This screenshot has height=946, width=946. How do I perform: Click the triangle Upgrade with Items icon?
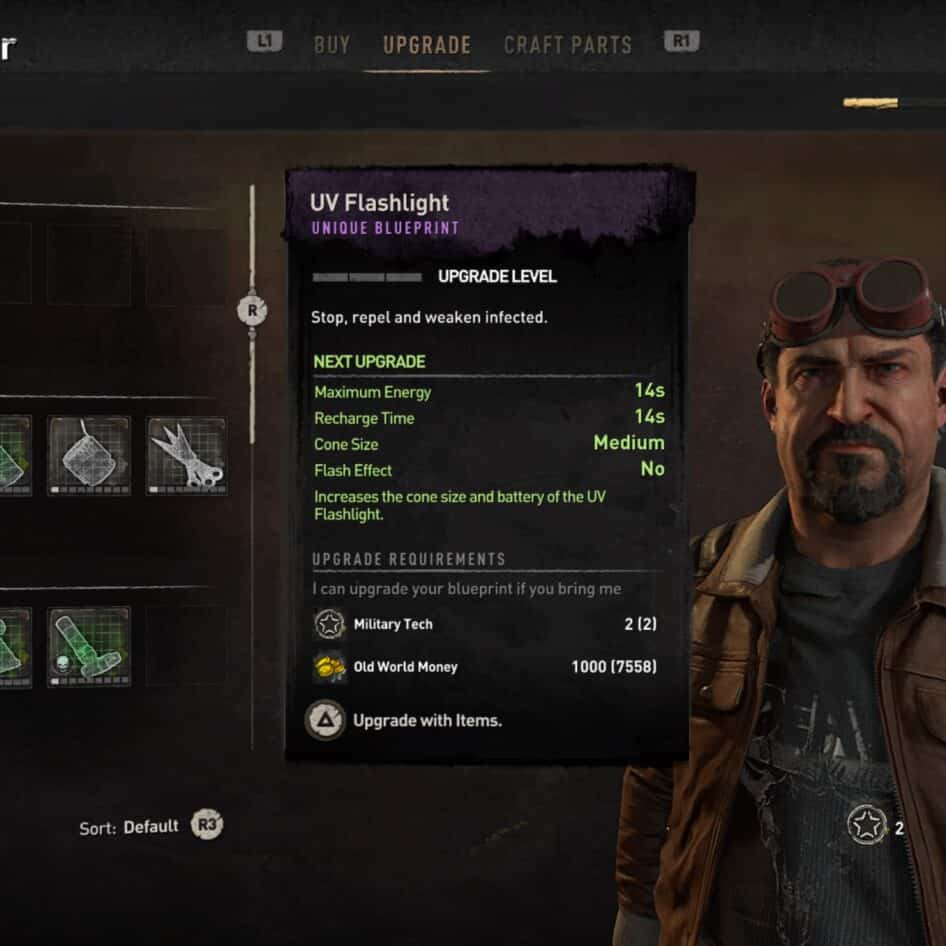coord(325,720)
